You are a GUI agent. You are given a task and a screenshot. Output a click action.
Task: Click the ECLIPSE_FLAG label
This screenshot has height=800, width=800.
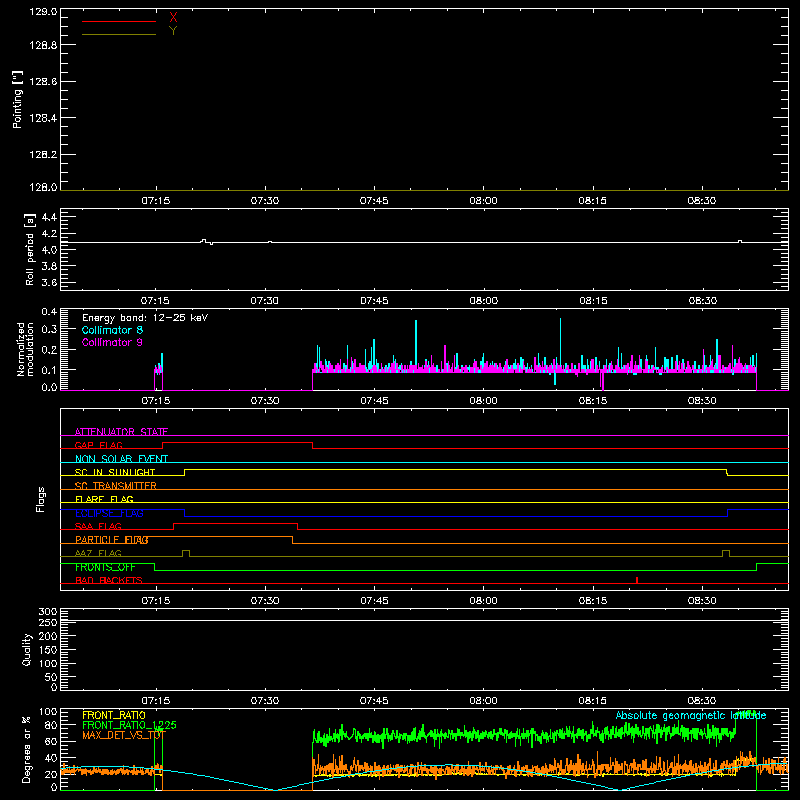pos(109,513)
